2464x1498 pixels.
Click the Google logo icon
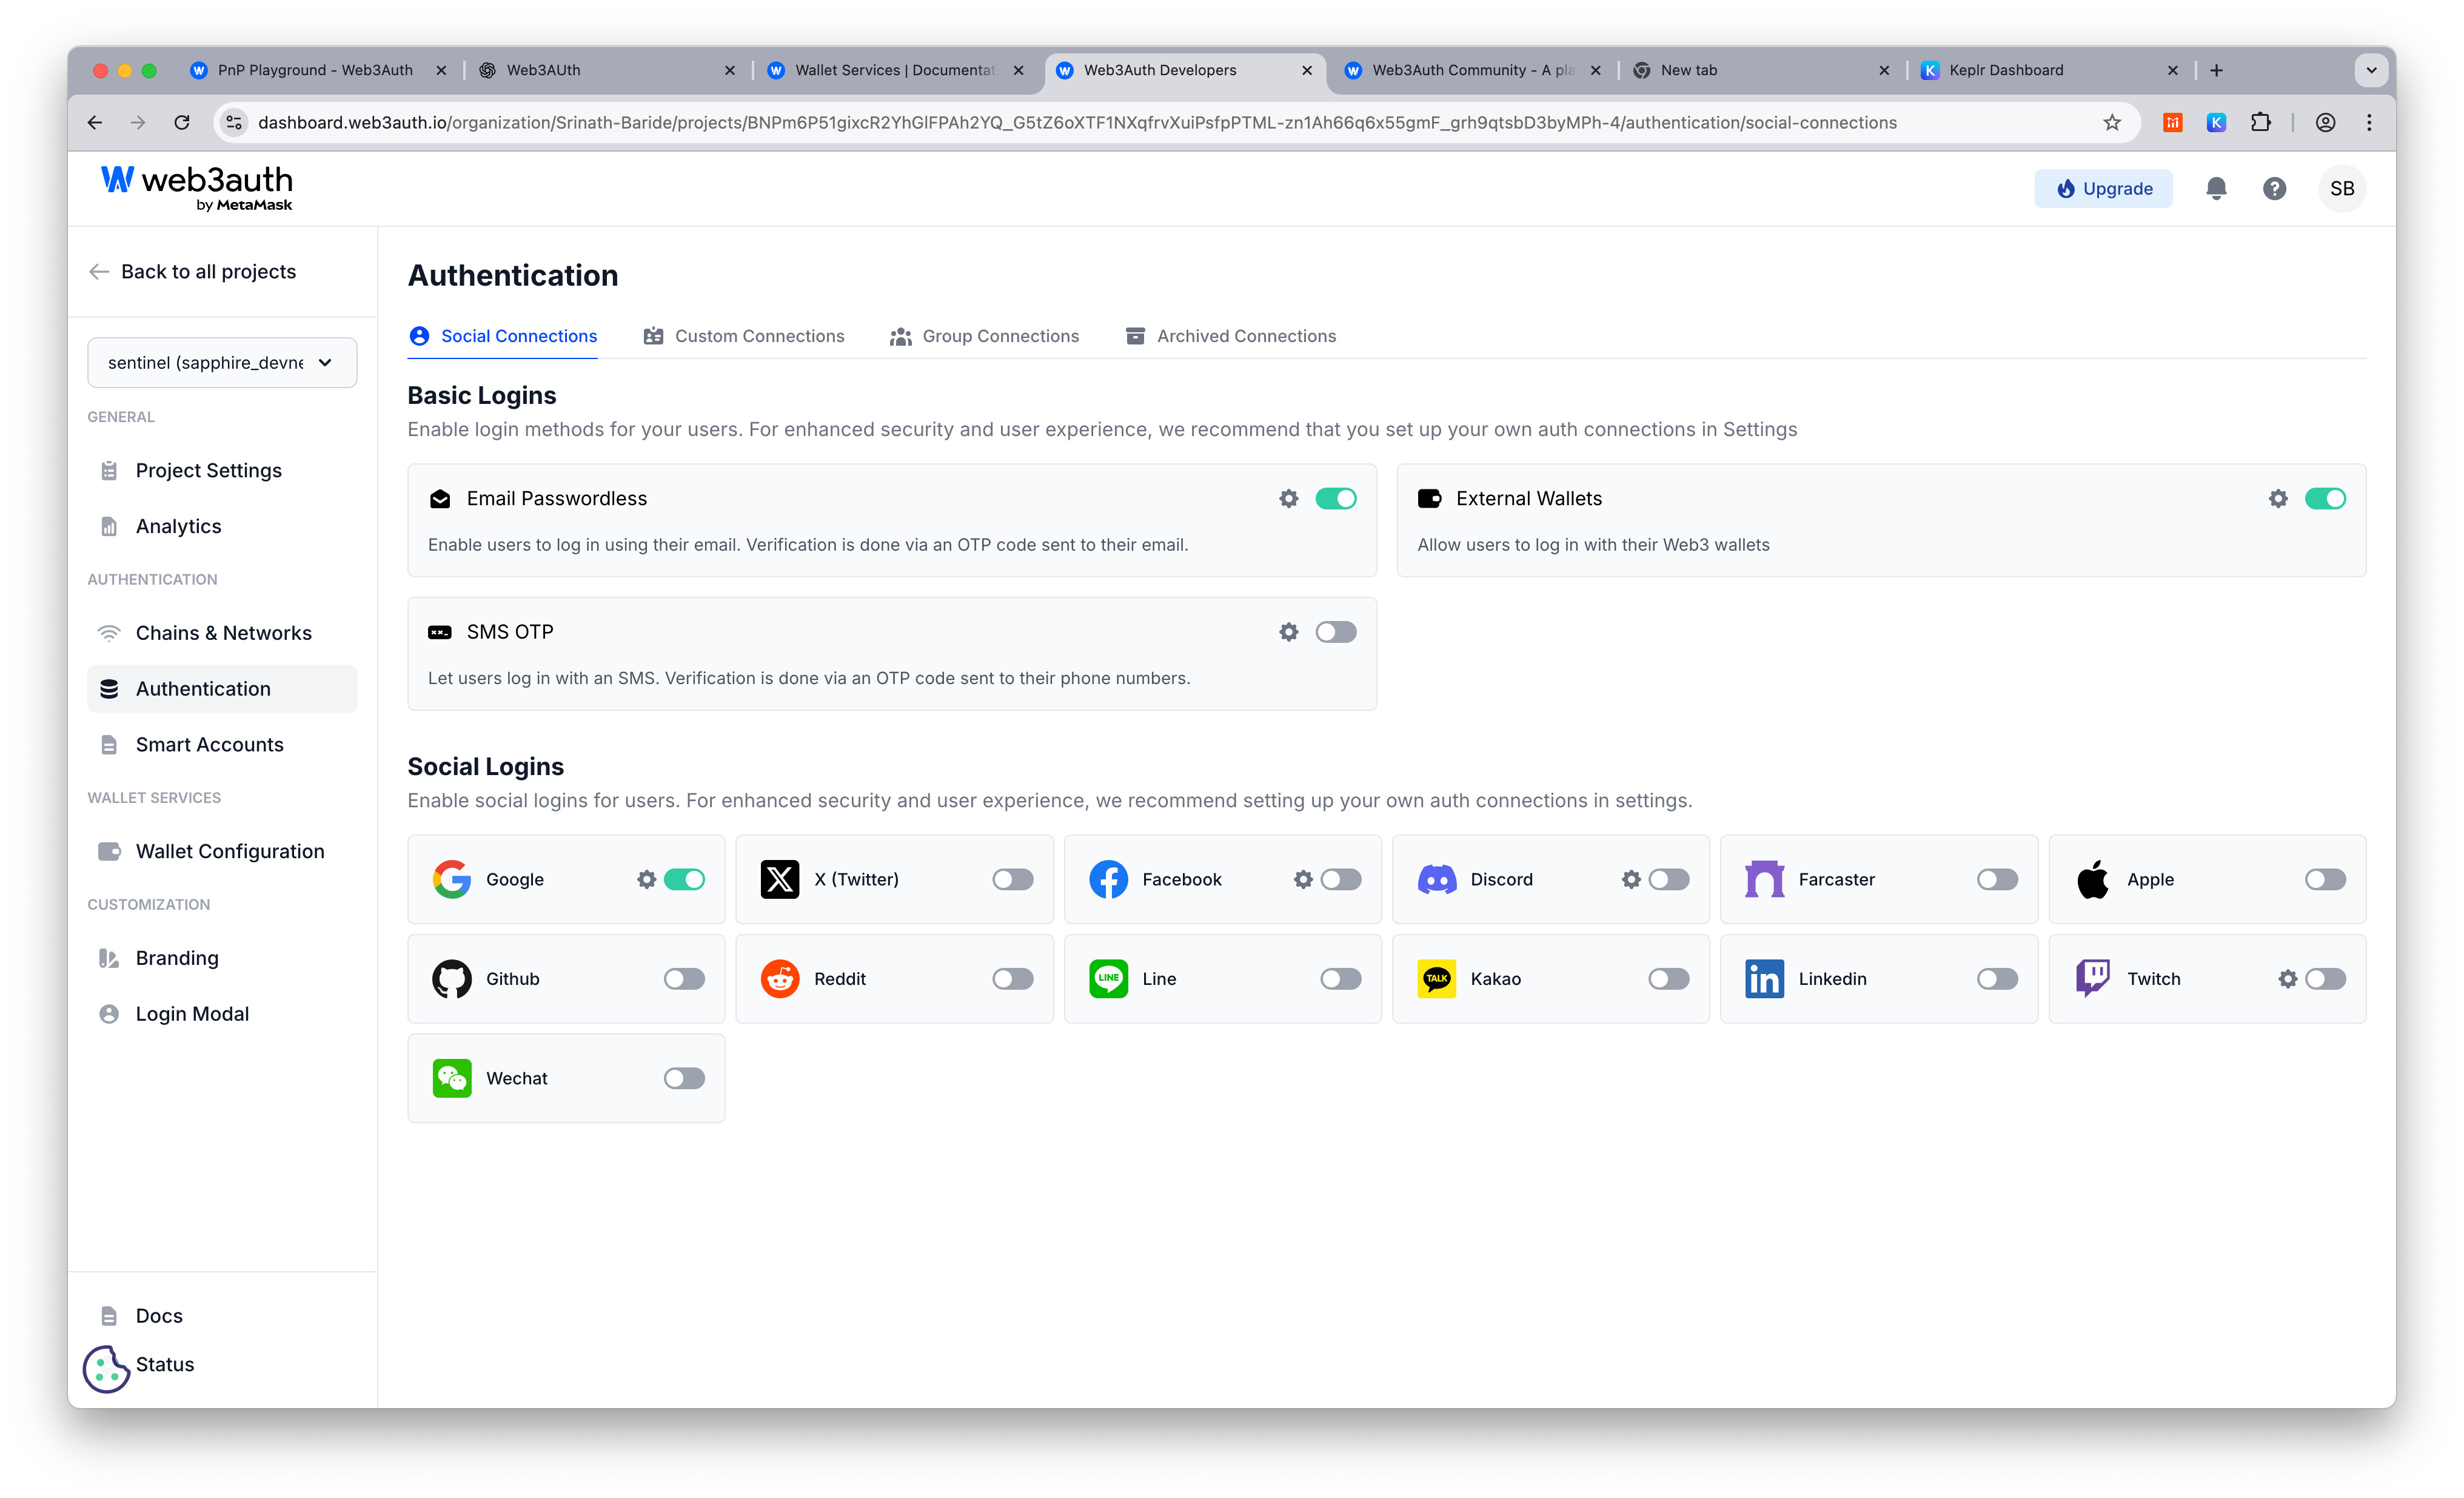tap(452, 879)
